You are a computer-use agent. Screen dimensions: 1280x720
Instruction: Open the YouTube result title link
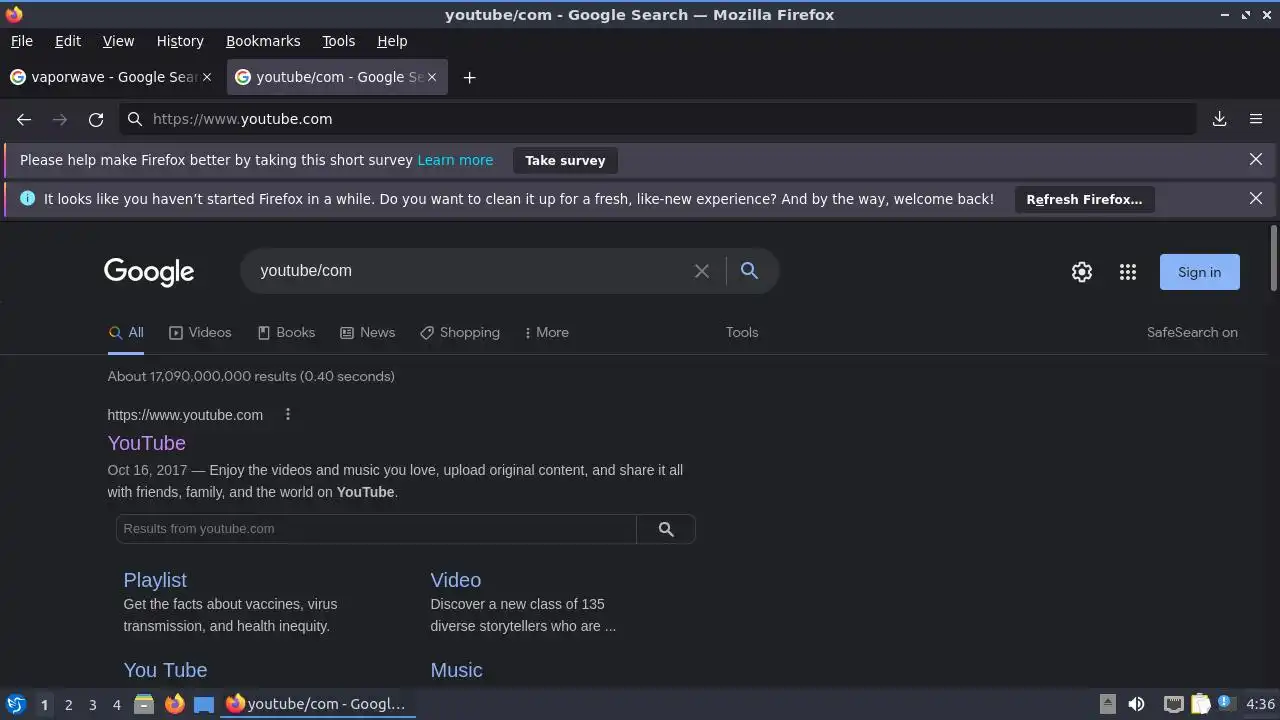pos(147,443)
